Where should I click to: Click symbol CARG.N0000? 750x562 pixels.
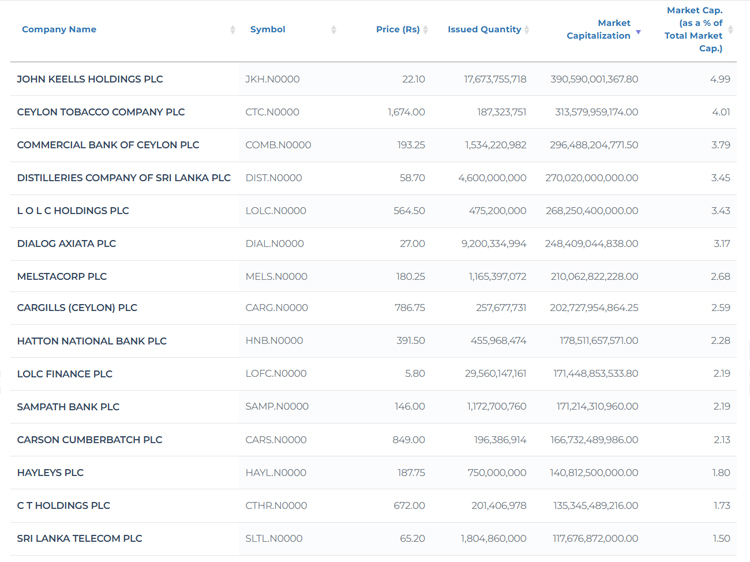pos(276,308)
